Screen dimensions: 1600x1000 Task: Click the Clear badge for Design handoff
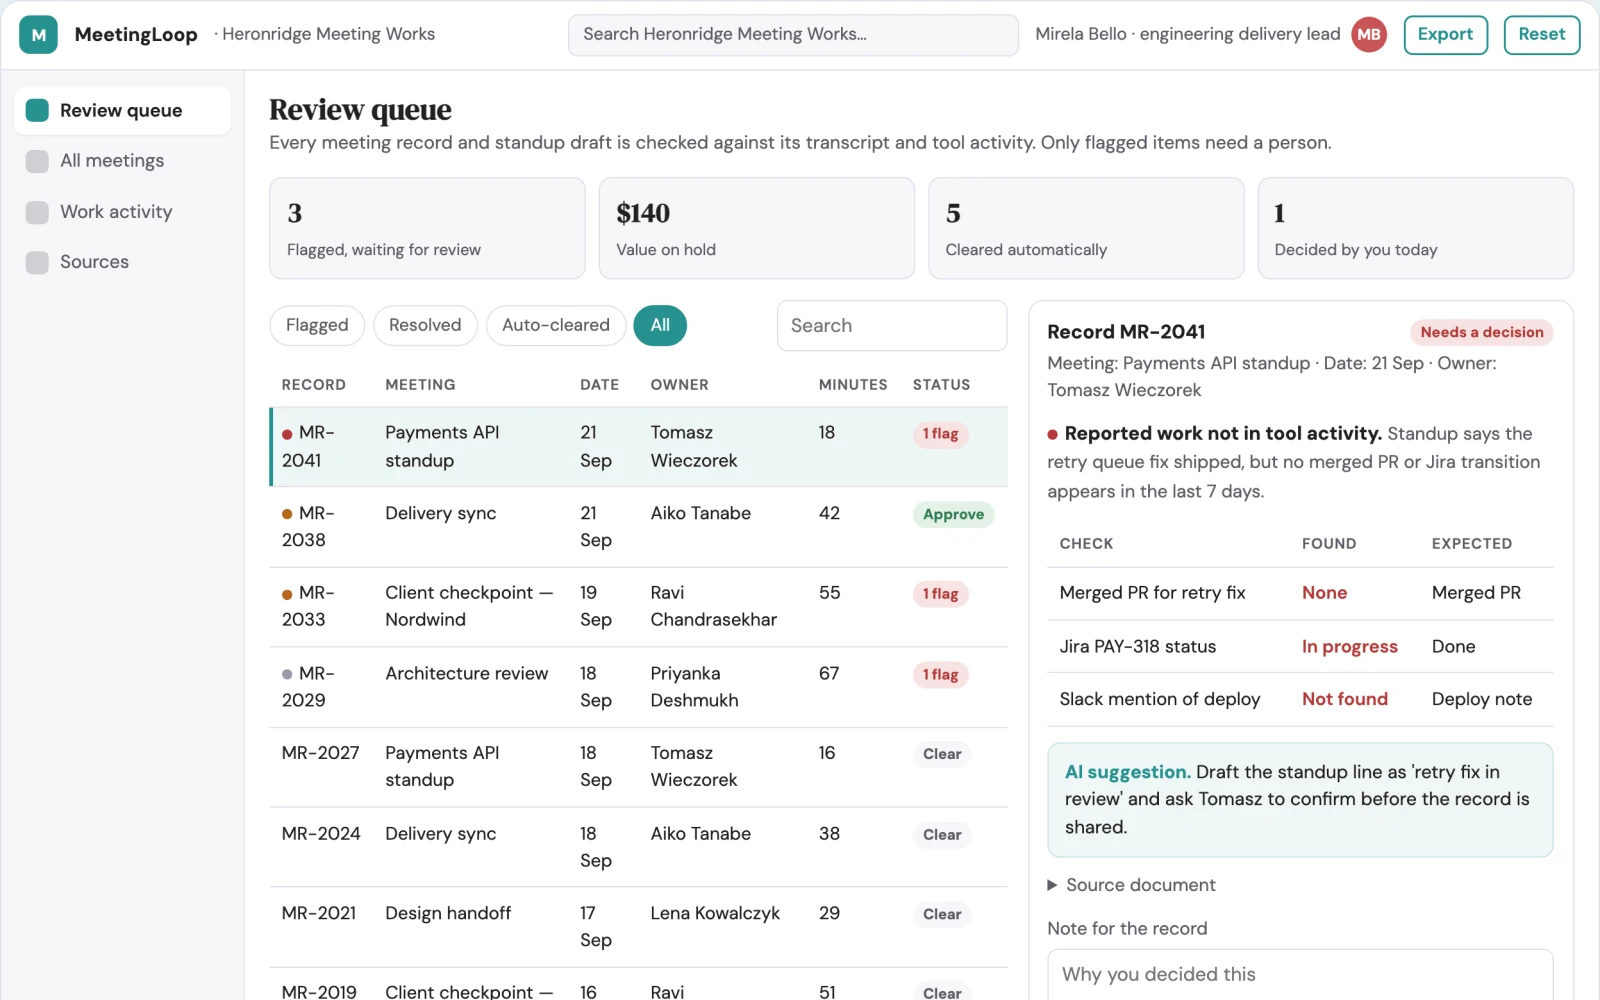(942, 914)
